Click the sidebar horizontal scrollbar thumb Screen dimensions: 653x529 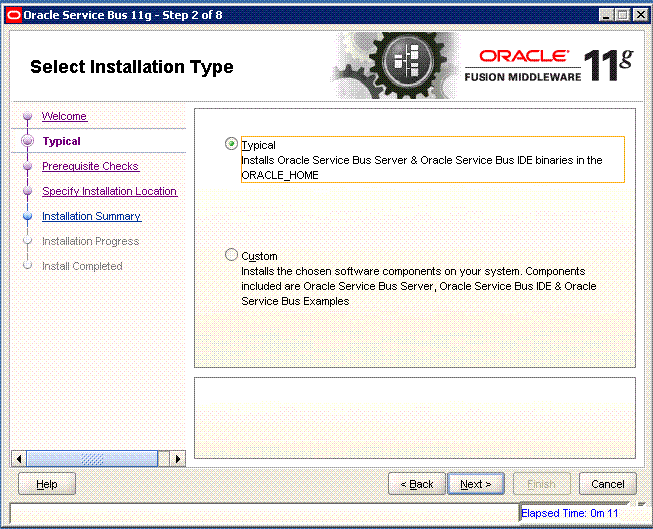[x=92, y=459]
